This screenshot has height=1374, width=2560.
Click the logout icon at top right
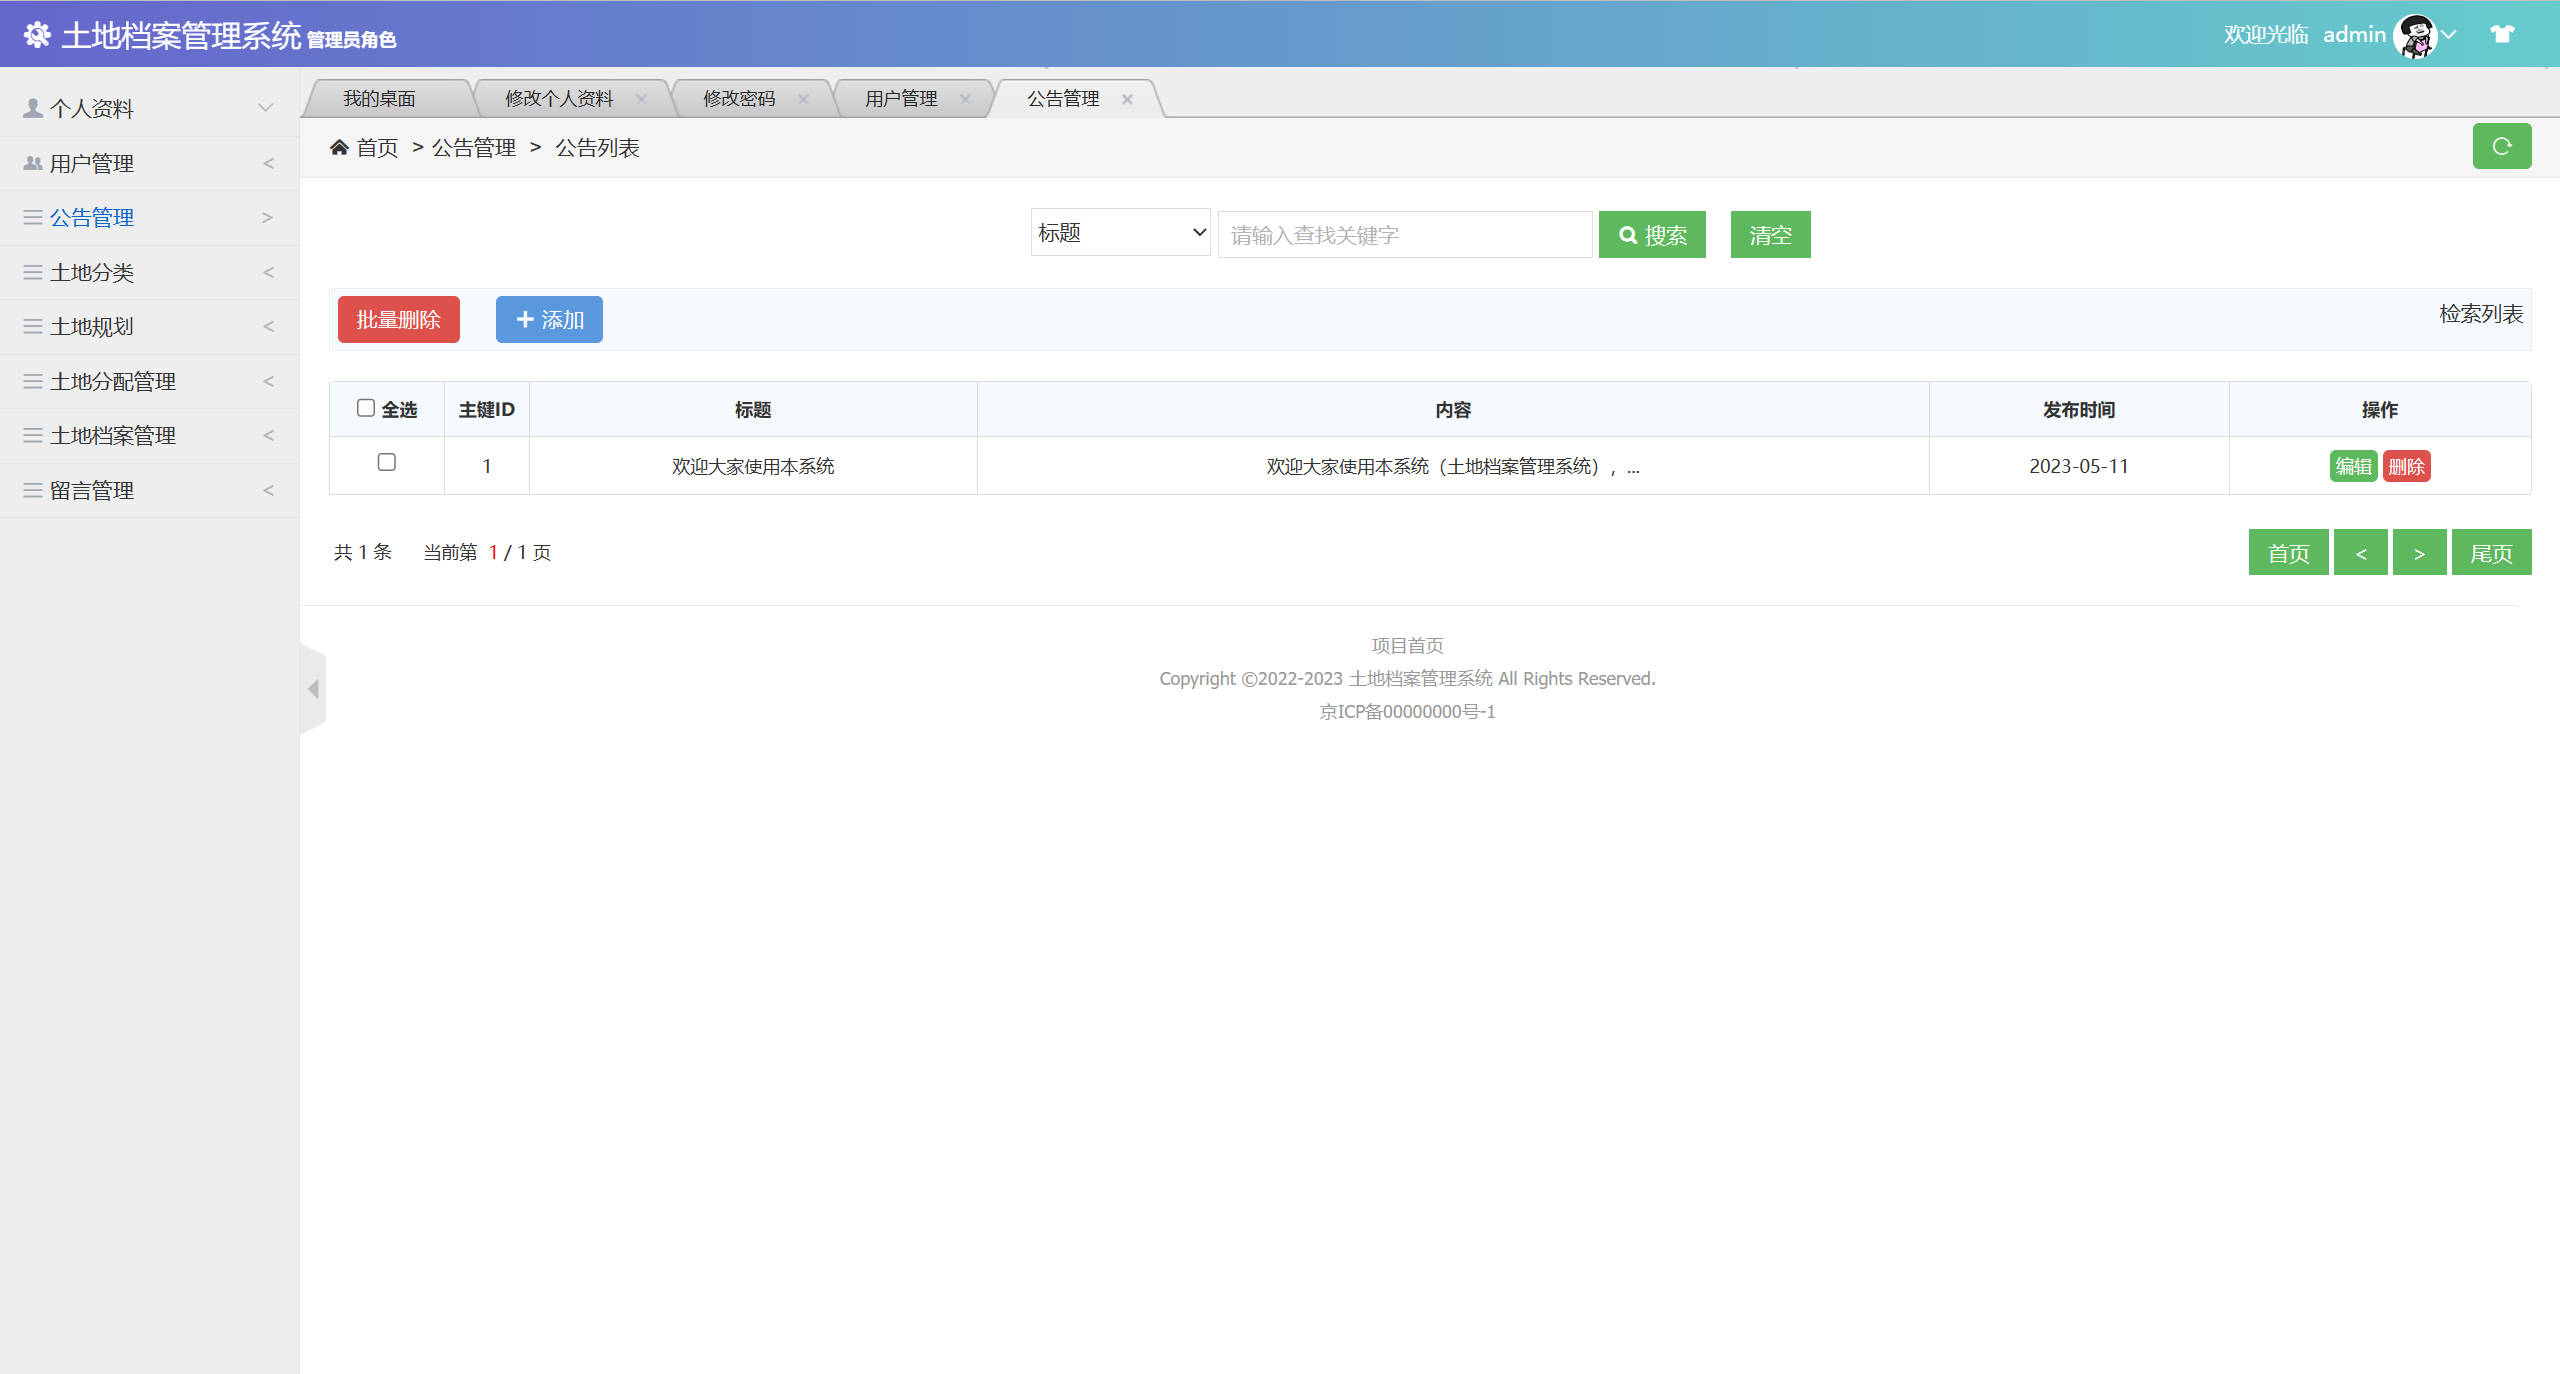point(2503,33)
